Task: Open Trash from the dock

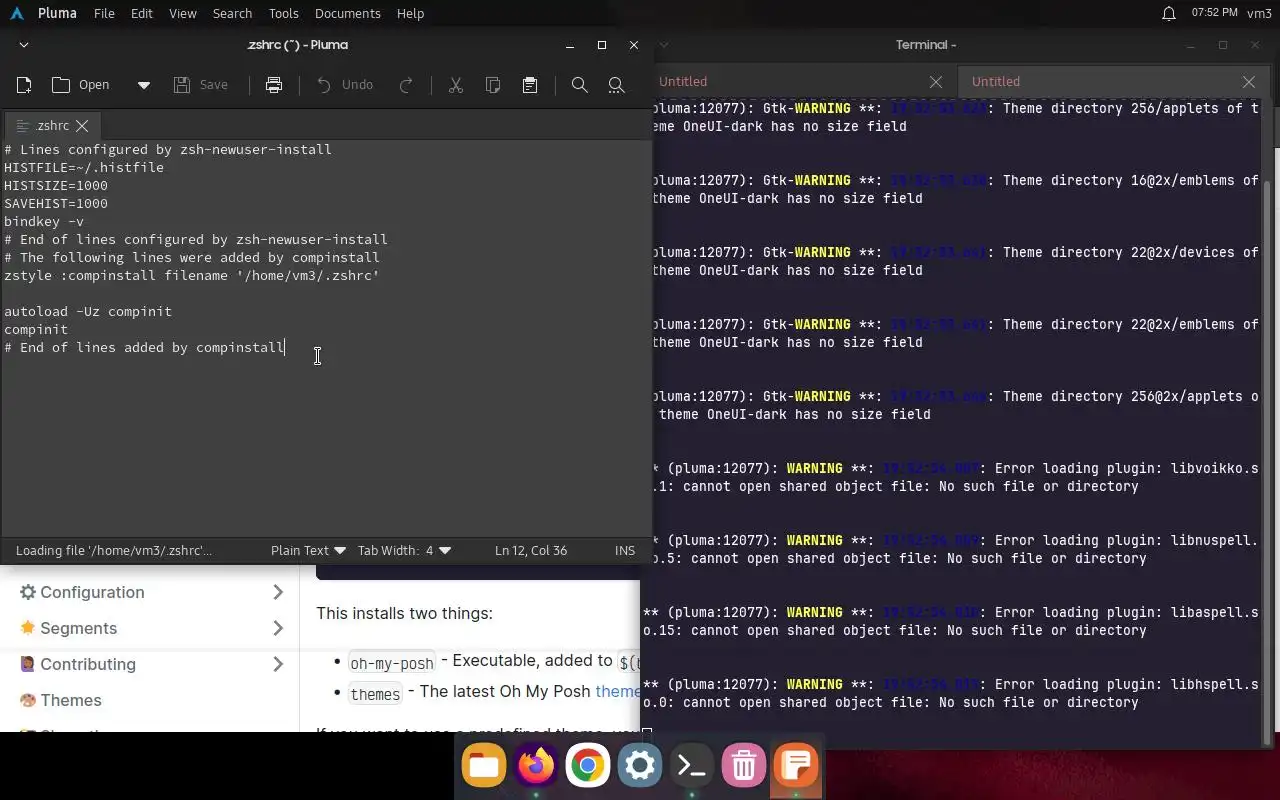Action: (x=744, y=767)
